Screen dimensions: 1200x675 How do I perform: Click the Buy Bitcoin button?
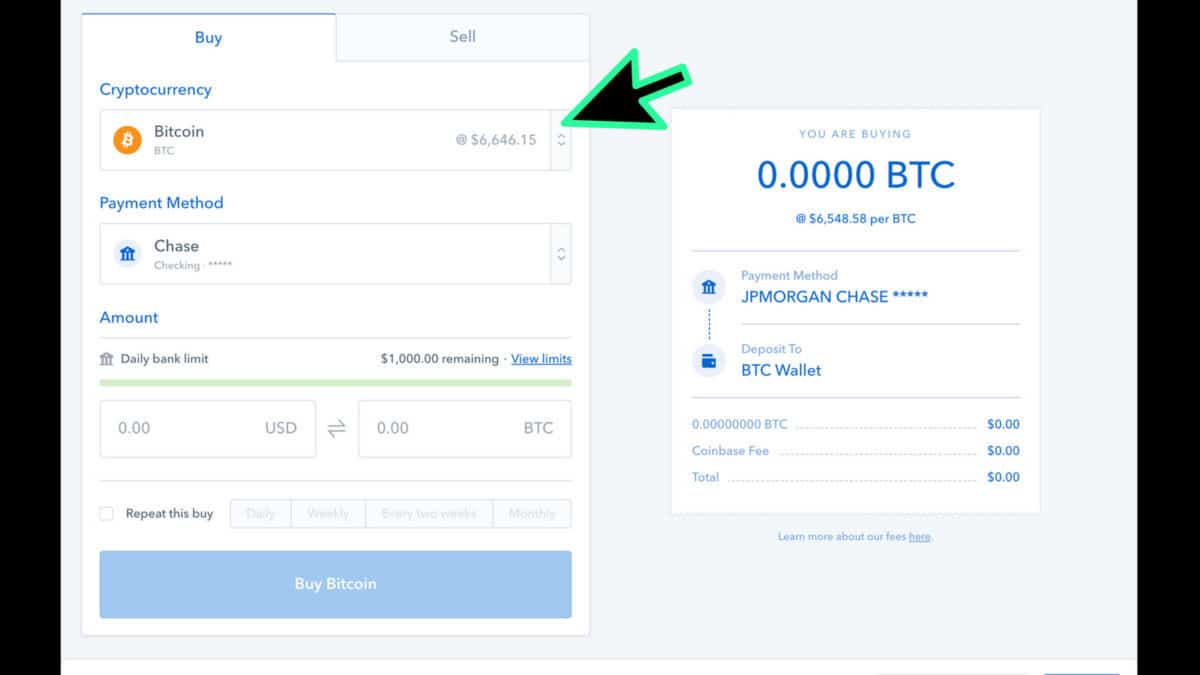click(335, 584)
